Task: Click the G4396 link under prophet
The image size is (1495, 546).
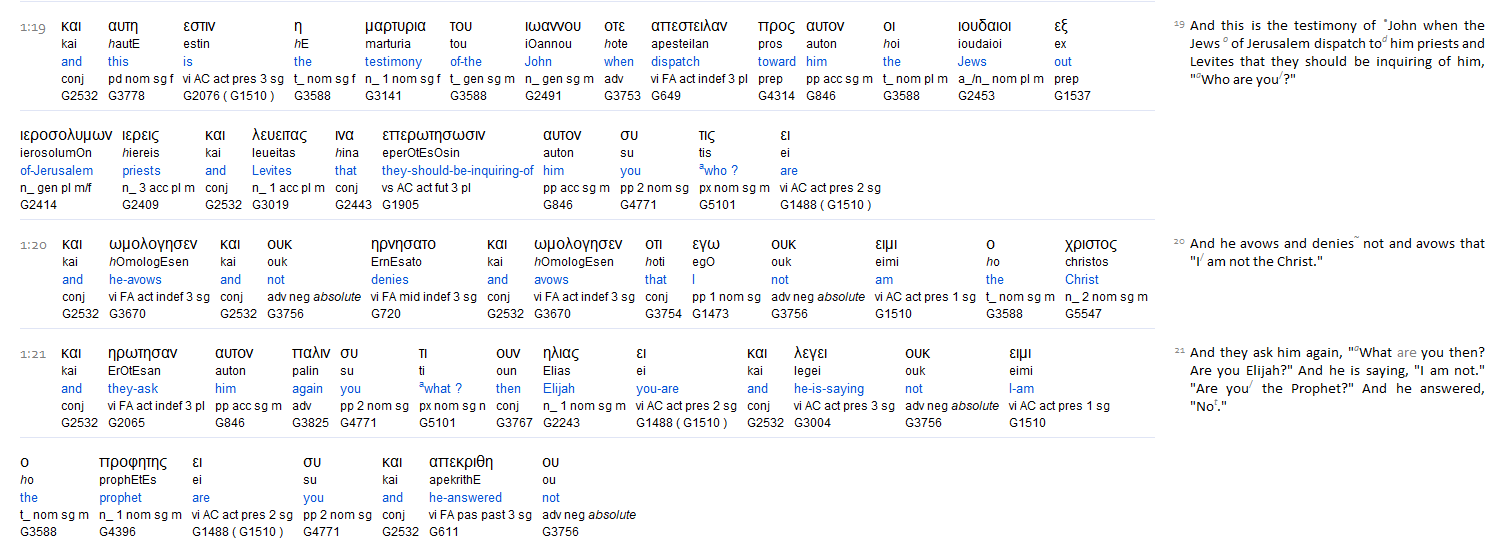Action: tap(119, 532)
